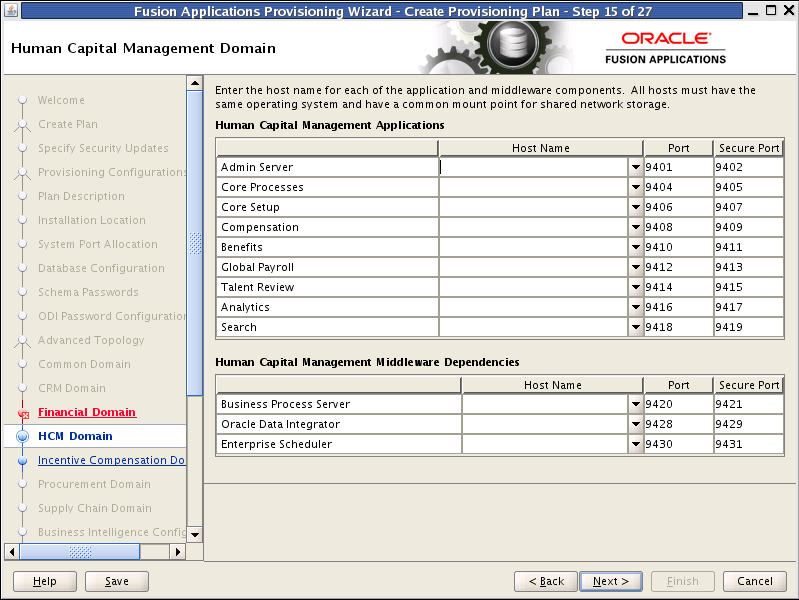The width and height of the screenshot is (799, 600).
Task: Click sidebar scroll left arrow
Action: (12, 552)
